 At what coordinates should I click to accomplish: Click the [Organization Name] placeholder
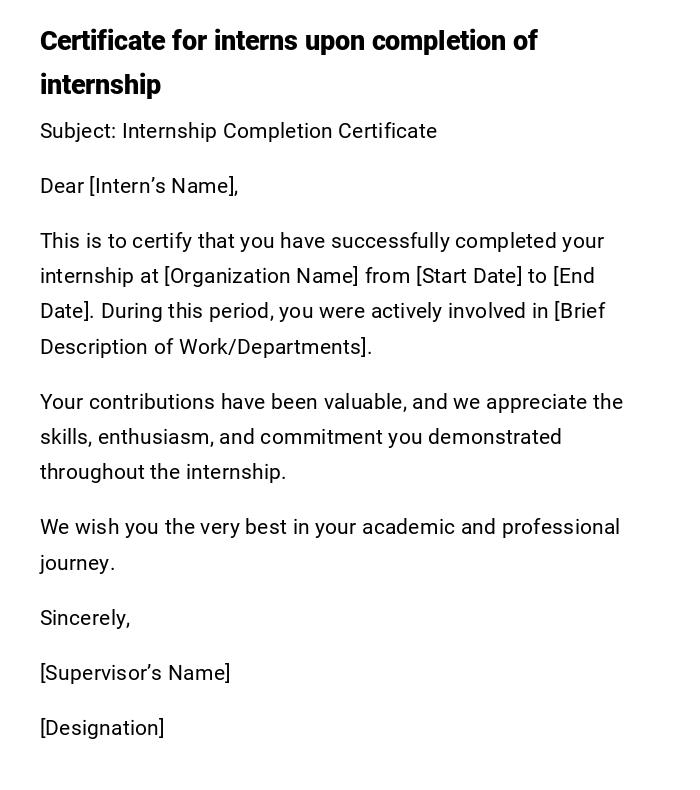tap(261, 276)
